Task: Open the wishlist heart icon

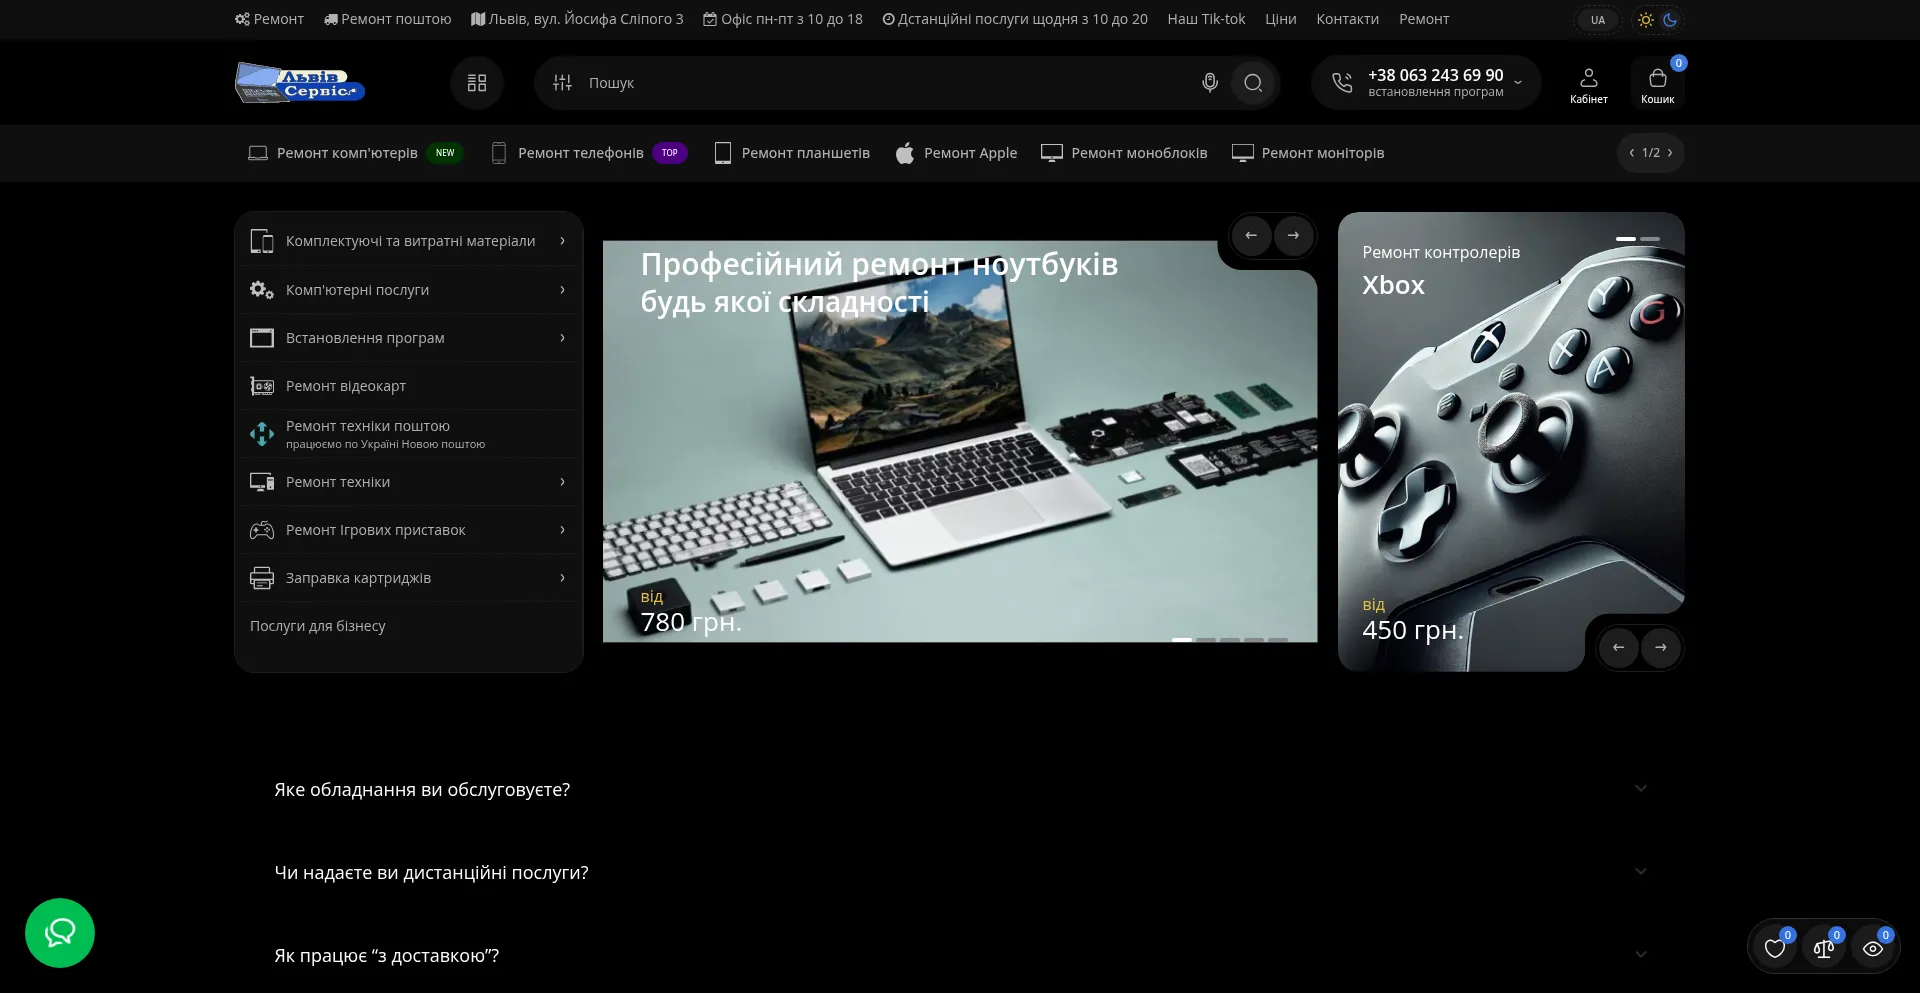Action: point(1775,948)
